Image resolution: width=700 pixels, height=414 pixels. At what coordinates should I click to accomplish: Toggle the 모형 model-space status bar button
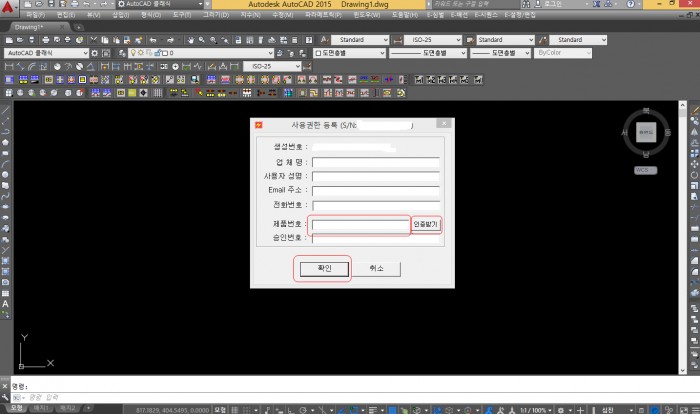(x=220, y=410)
